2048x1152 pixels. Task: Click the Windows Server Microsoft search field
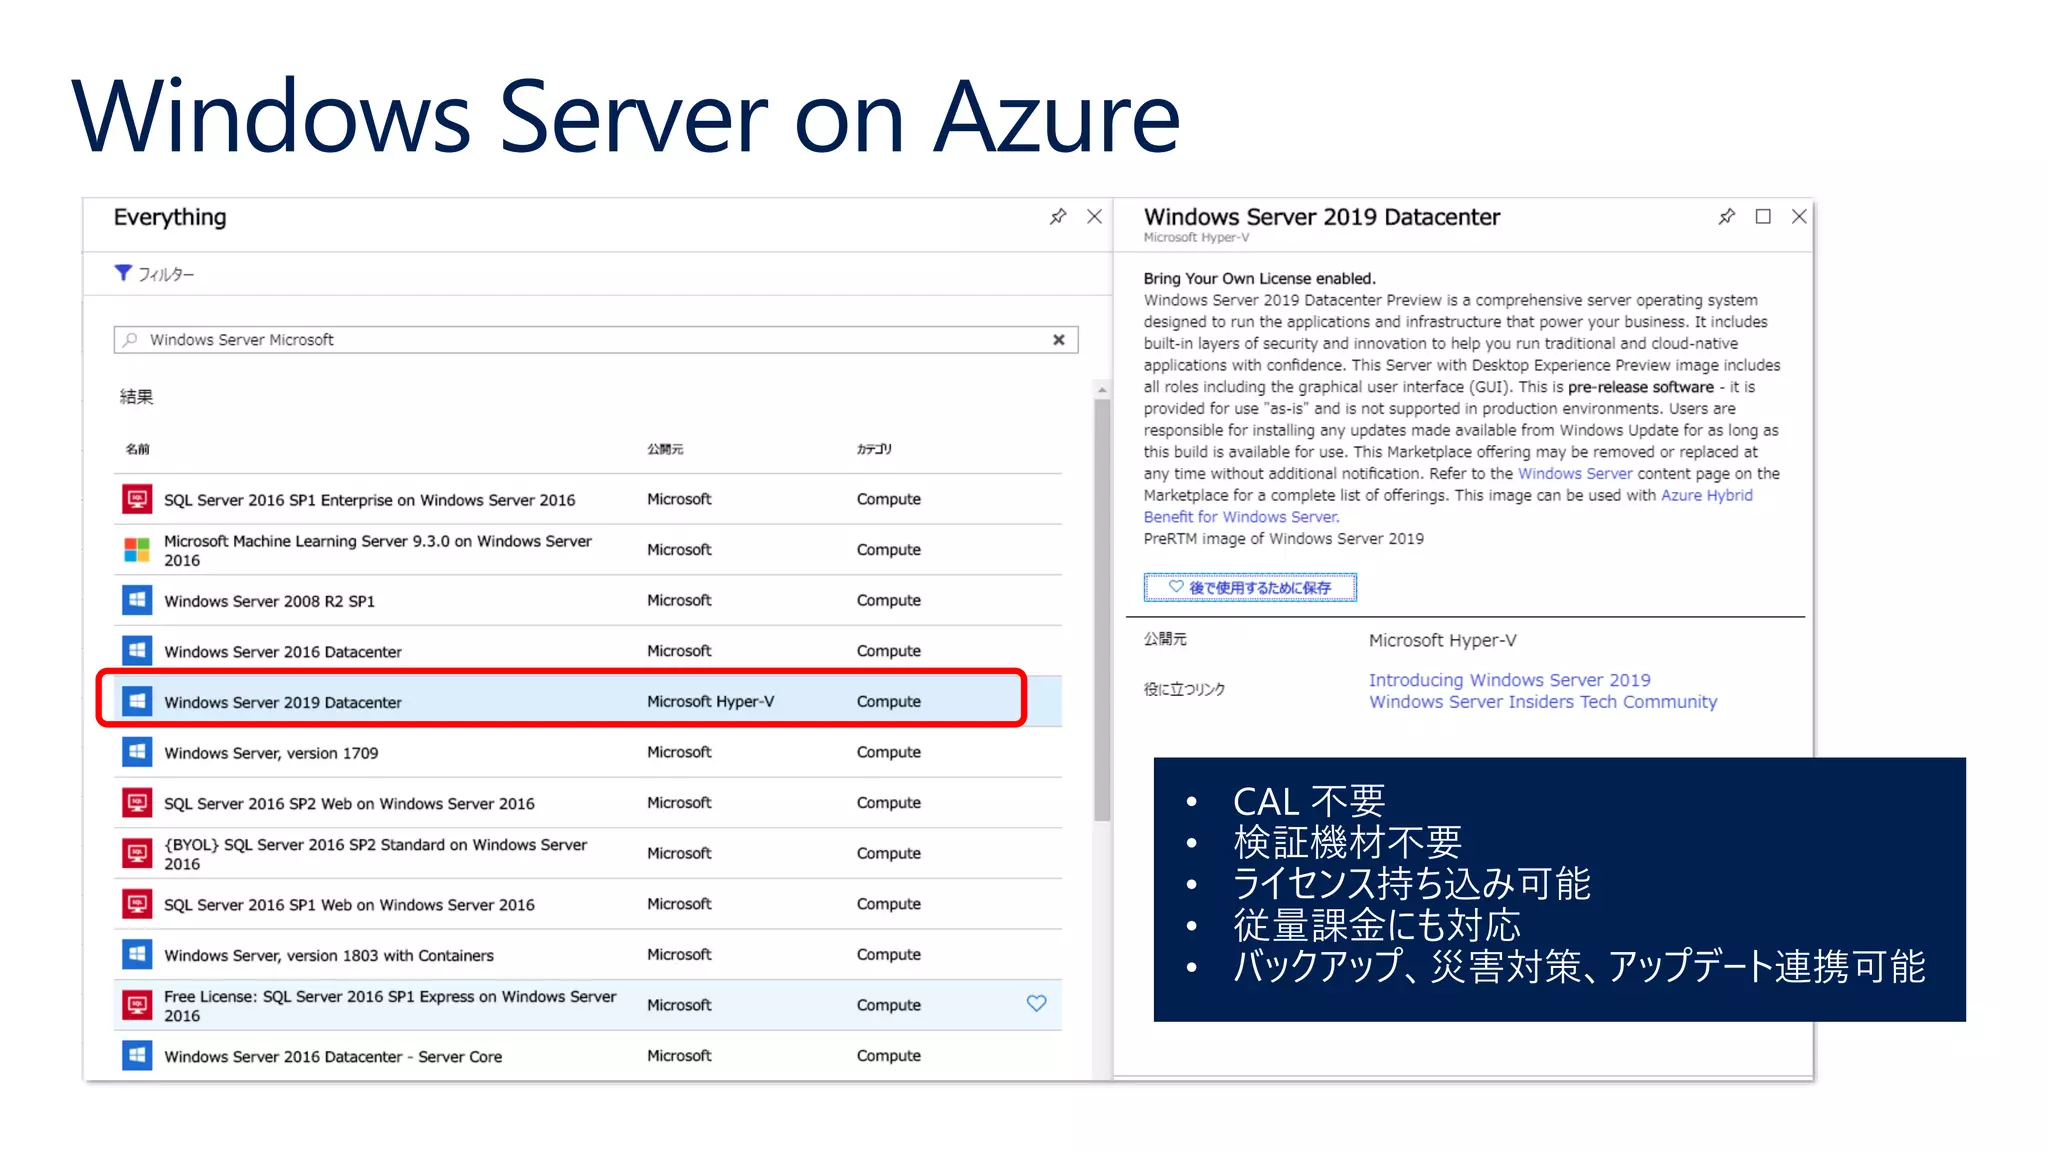coord(590,340)
